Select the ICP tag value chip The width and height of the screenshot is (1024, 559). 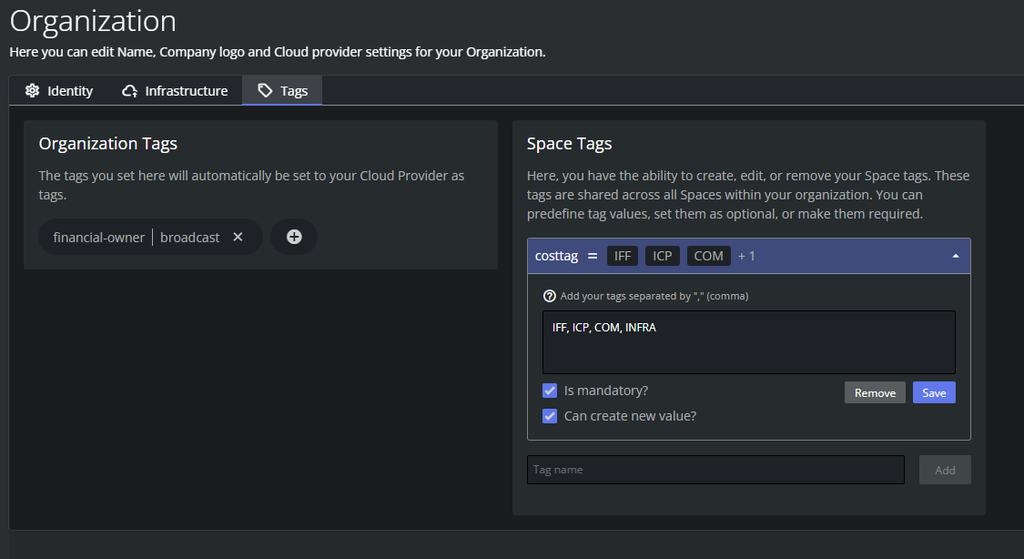pyautogui.click(x=662, y=256)
